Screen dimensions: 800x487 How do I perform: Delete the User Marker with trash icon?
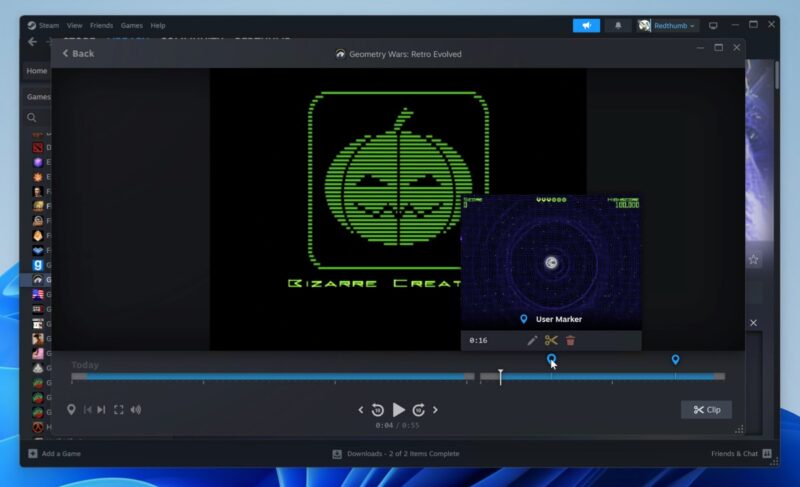click(x=570, y=340)
